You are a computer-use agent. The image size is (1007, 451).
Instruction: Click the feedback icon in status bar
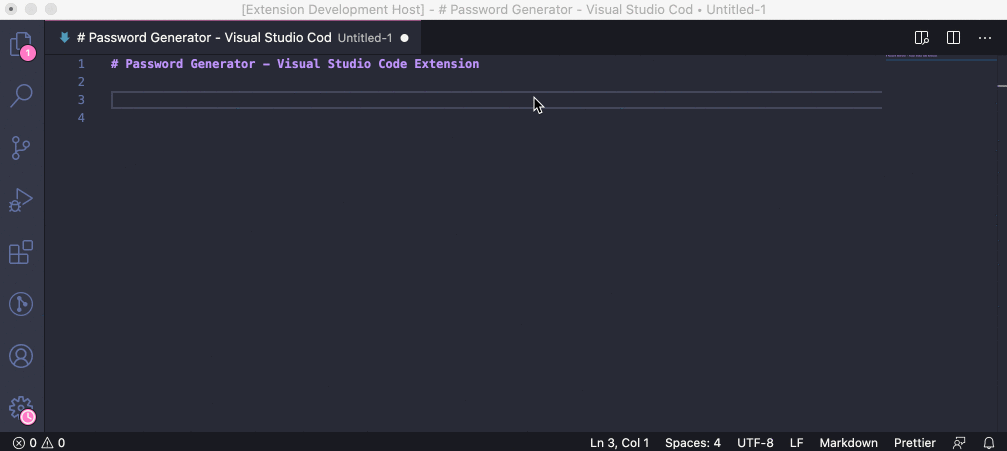(959, 443)
